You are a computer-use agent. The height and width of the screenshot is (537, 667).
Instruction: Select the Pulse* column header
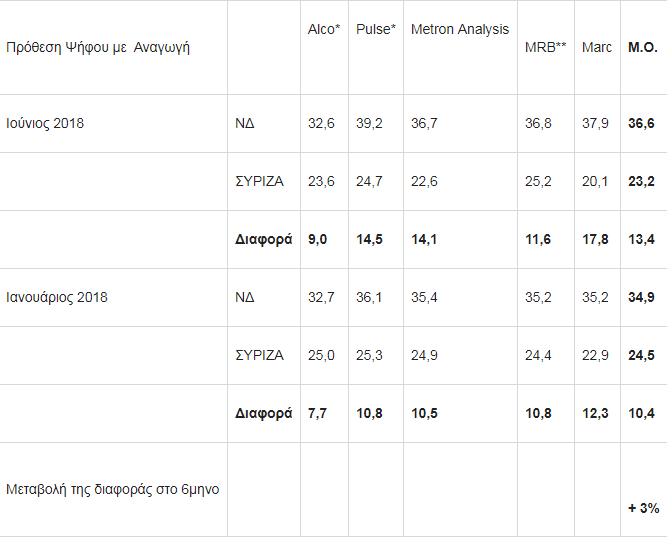click(376, 29)
